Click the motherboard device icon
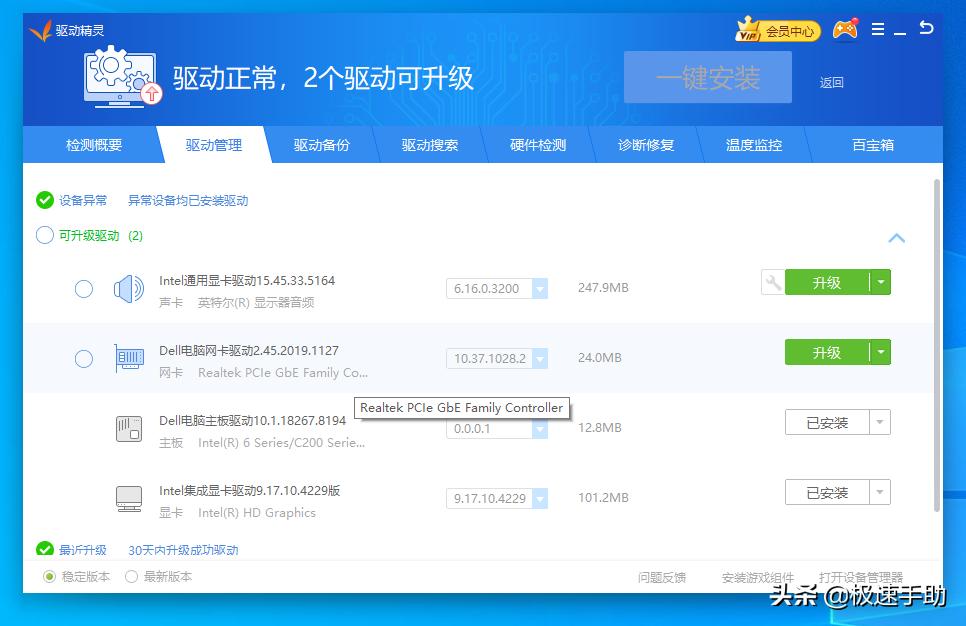This screenshot has height=626, width=966. [x=129, y=429]
